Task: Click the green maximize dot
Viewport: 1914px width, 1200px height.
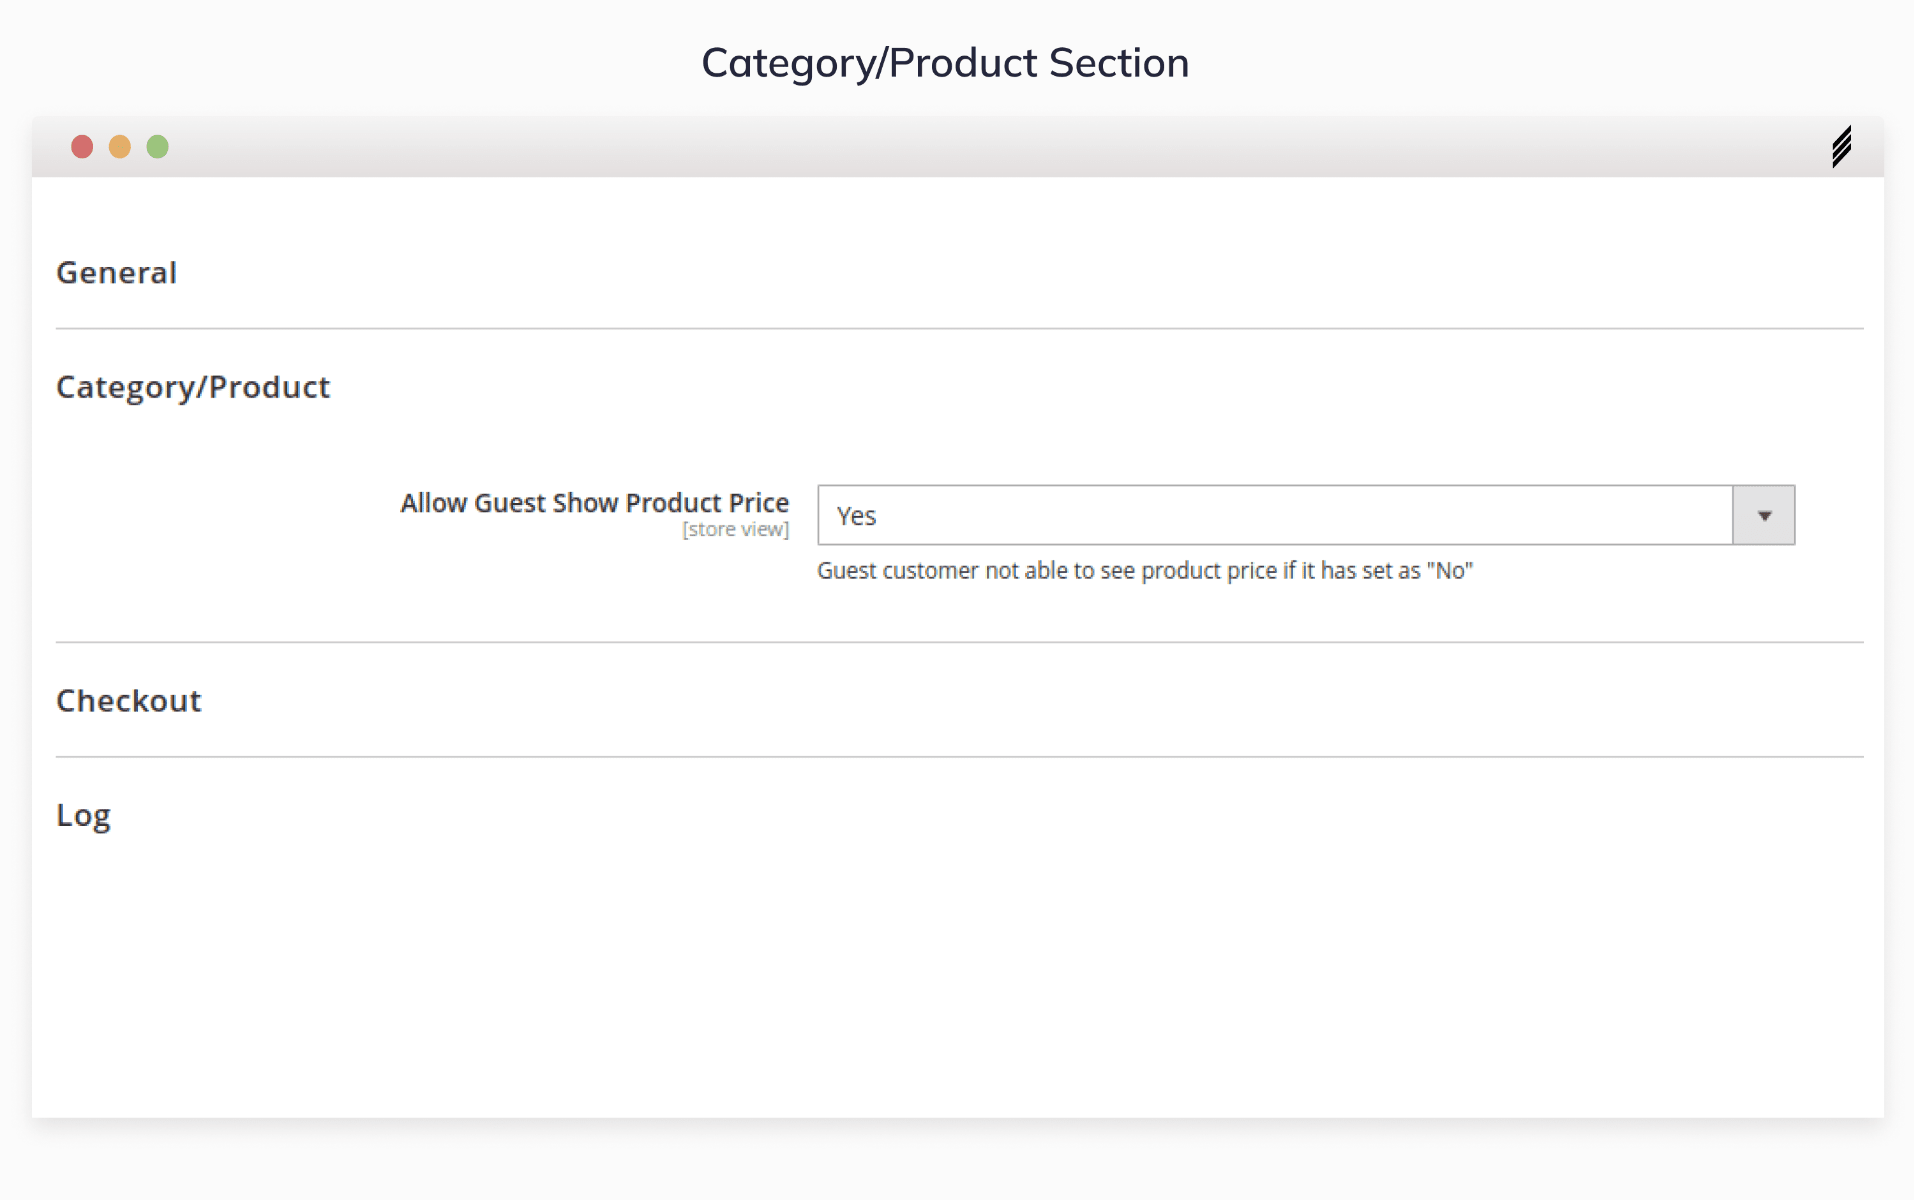Action: [x=158, y=147]
